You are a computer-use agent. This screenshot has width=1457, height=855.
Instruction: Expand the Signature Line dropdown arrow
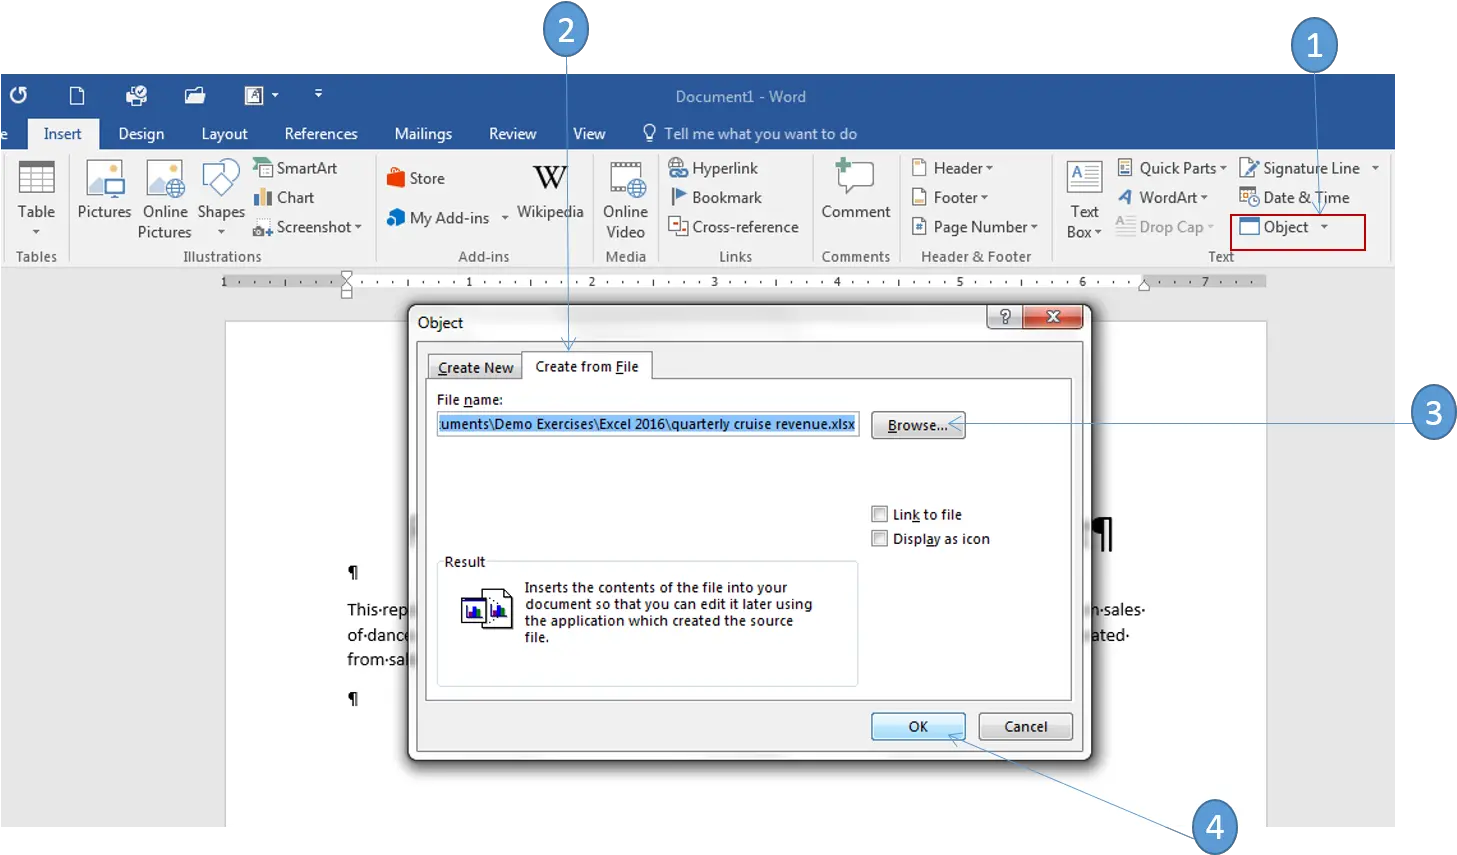pos(1376,168)
